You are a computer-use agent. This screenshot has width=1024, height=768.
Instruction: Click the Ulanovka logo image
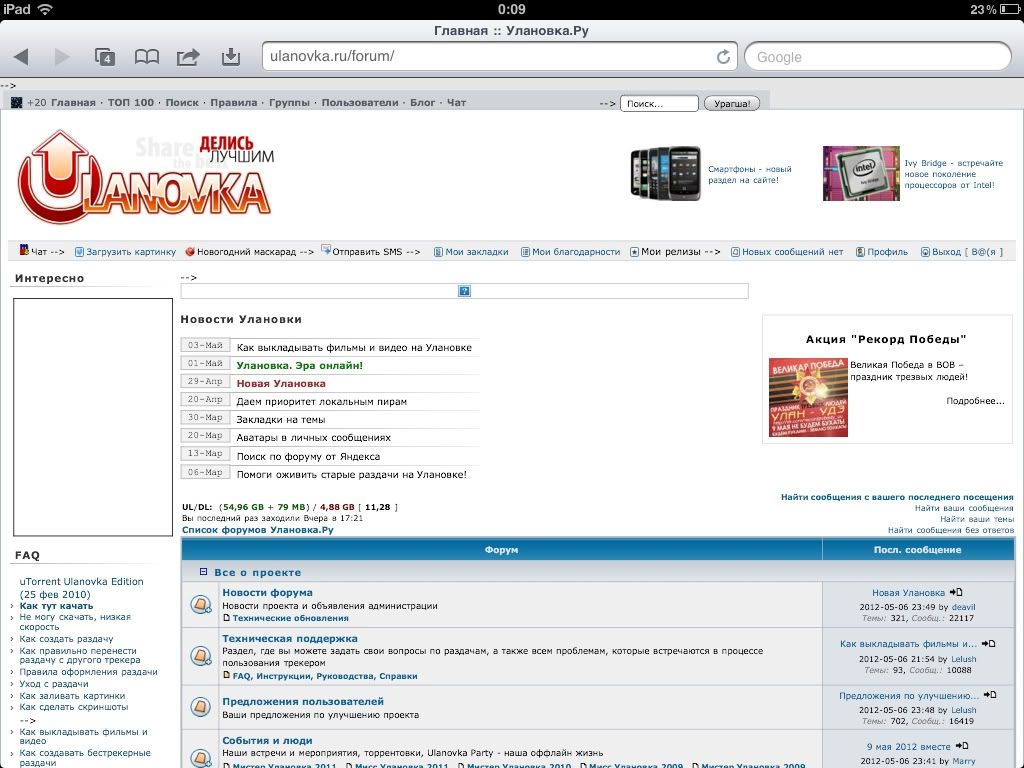(144, 177)
